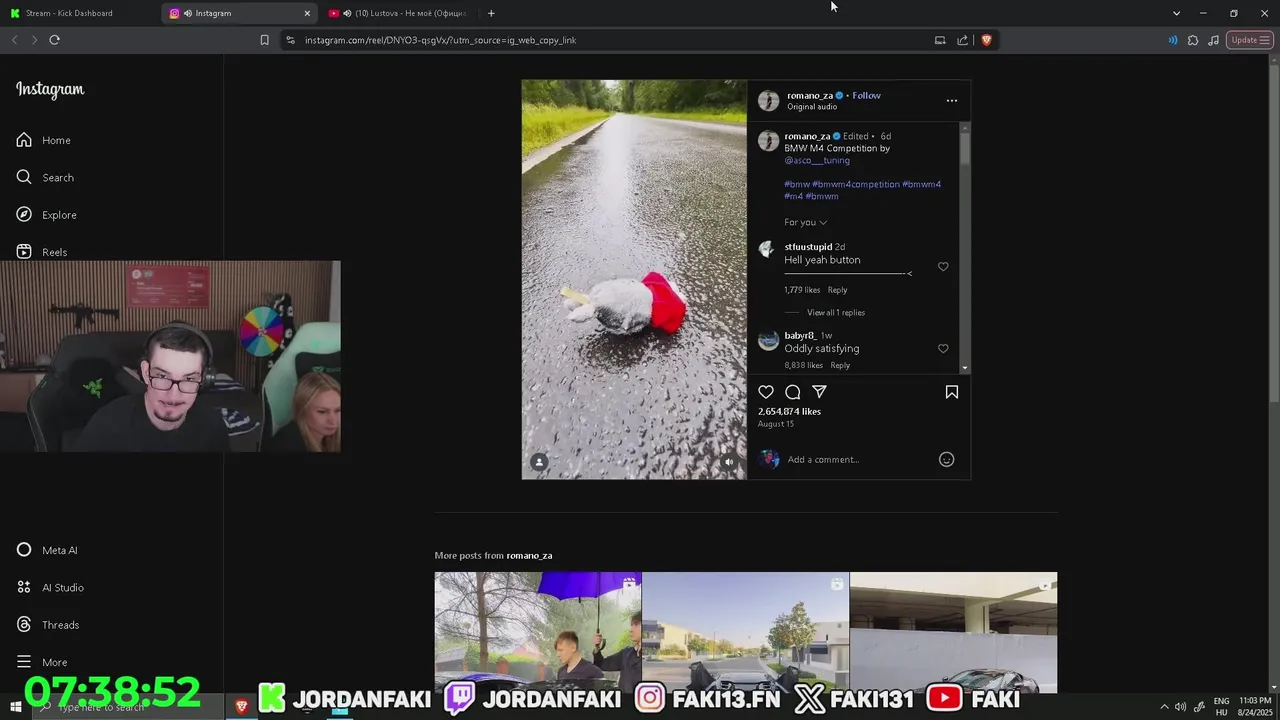View 1,779 likes on stfuustupid comment
The height and width of the screenshot is (720, 1280).
pyautogui.click(x=802, y=290)
